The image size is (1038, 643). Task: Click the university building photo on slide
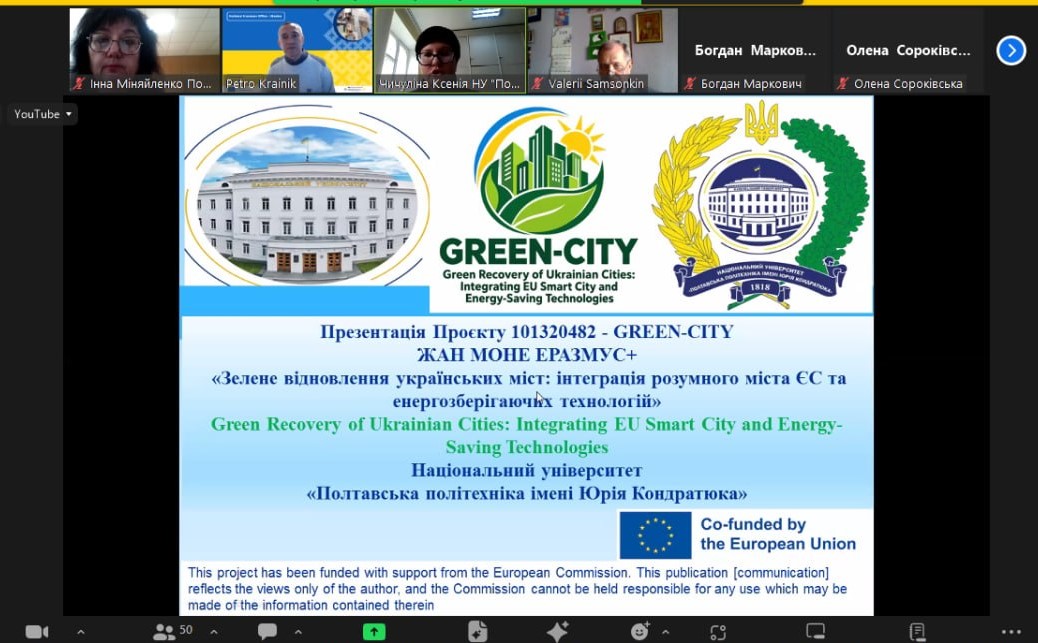point(307,200)
